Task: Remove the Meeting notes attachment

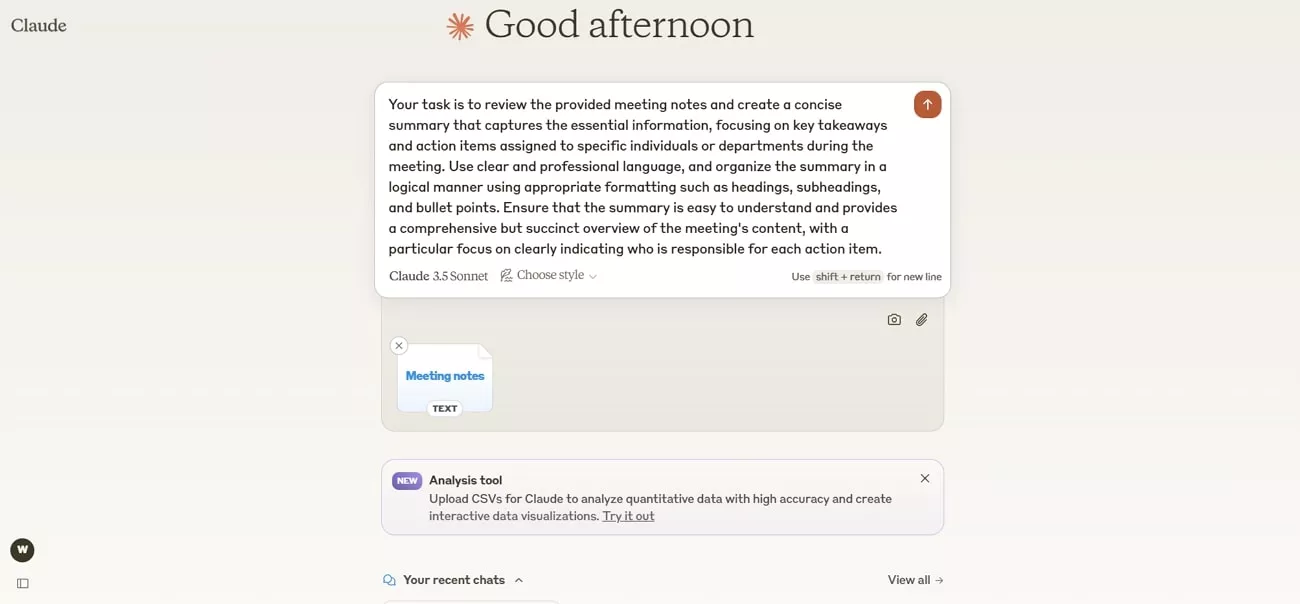Action: point(399,346)
